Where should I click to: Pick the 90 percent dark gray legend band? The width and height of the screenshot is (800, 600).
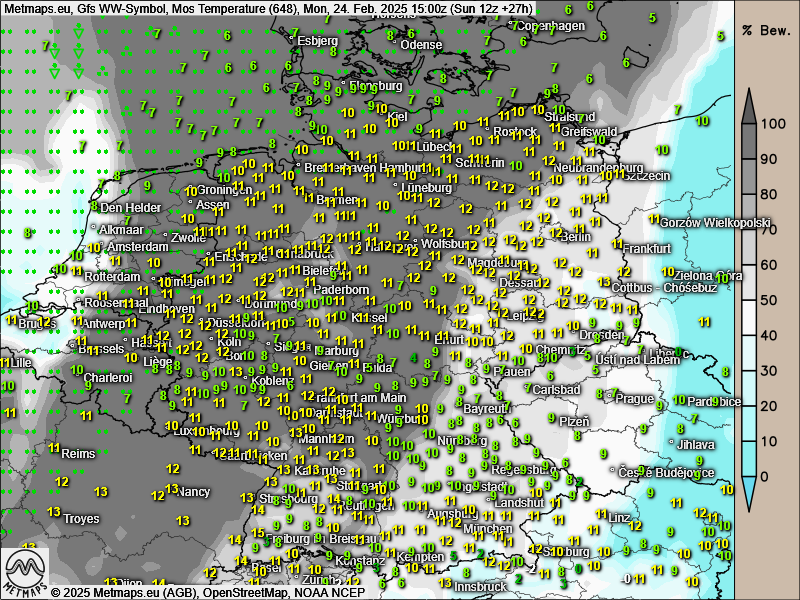click(x=750, y=159)
